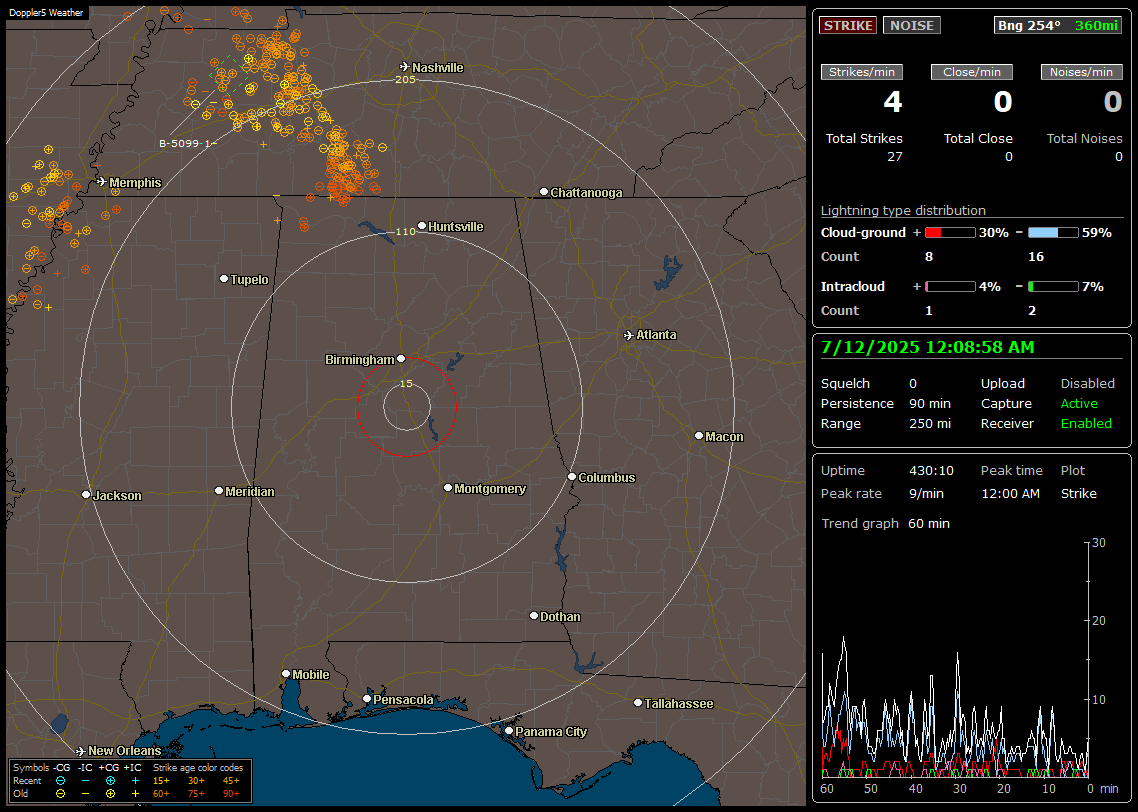Click the Persistence 90 min value
The height and width of the screenshot is (812, 1138).
click(x=930, y=403)
